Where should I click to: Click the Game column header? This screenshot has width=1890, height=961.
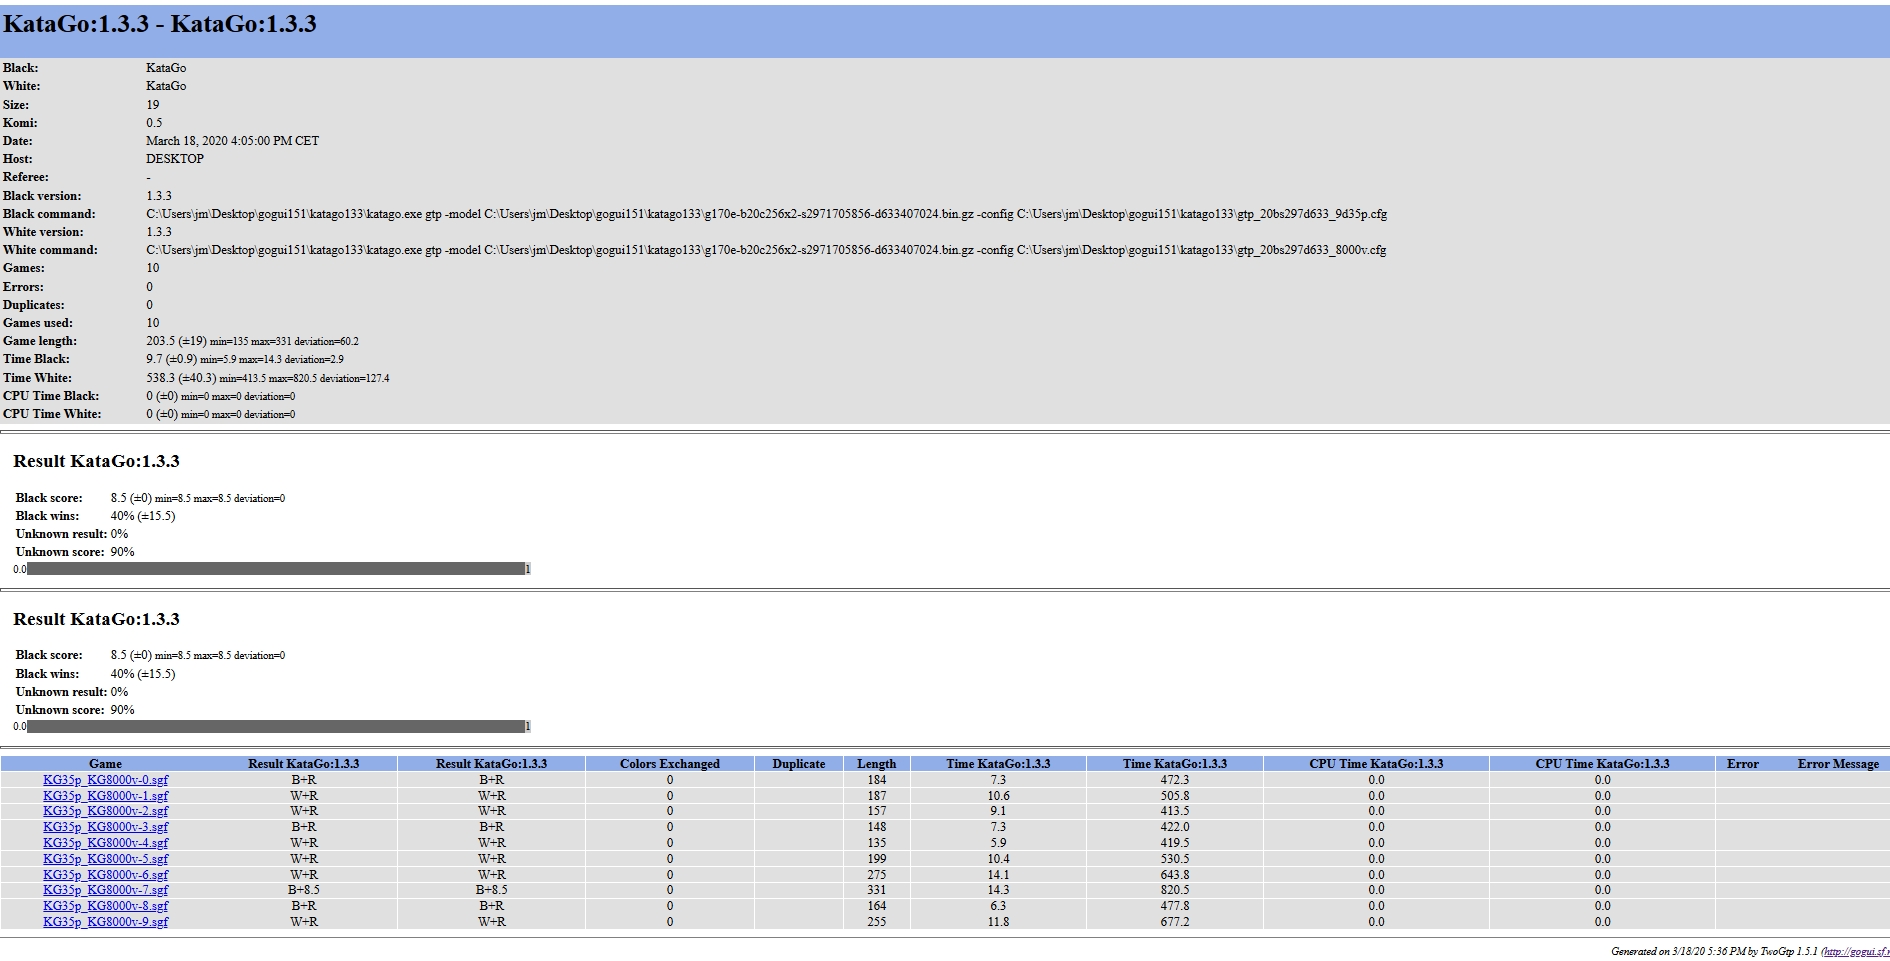105,764
